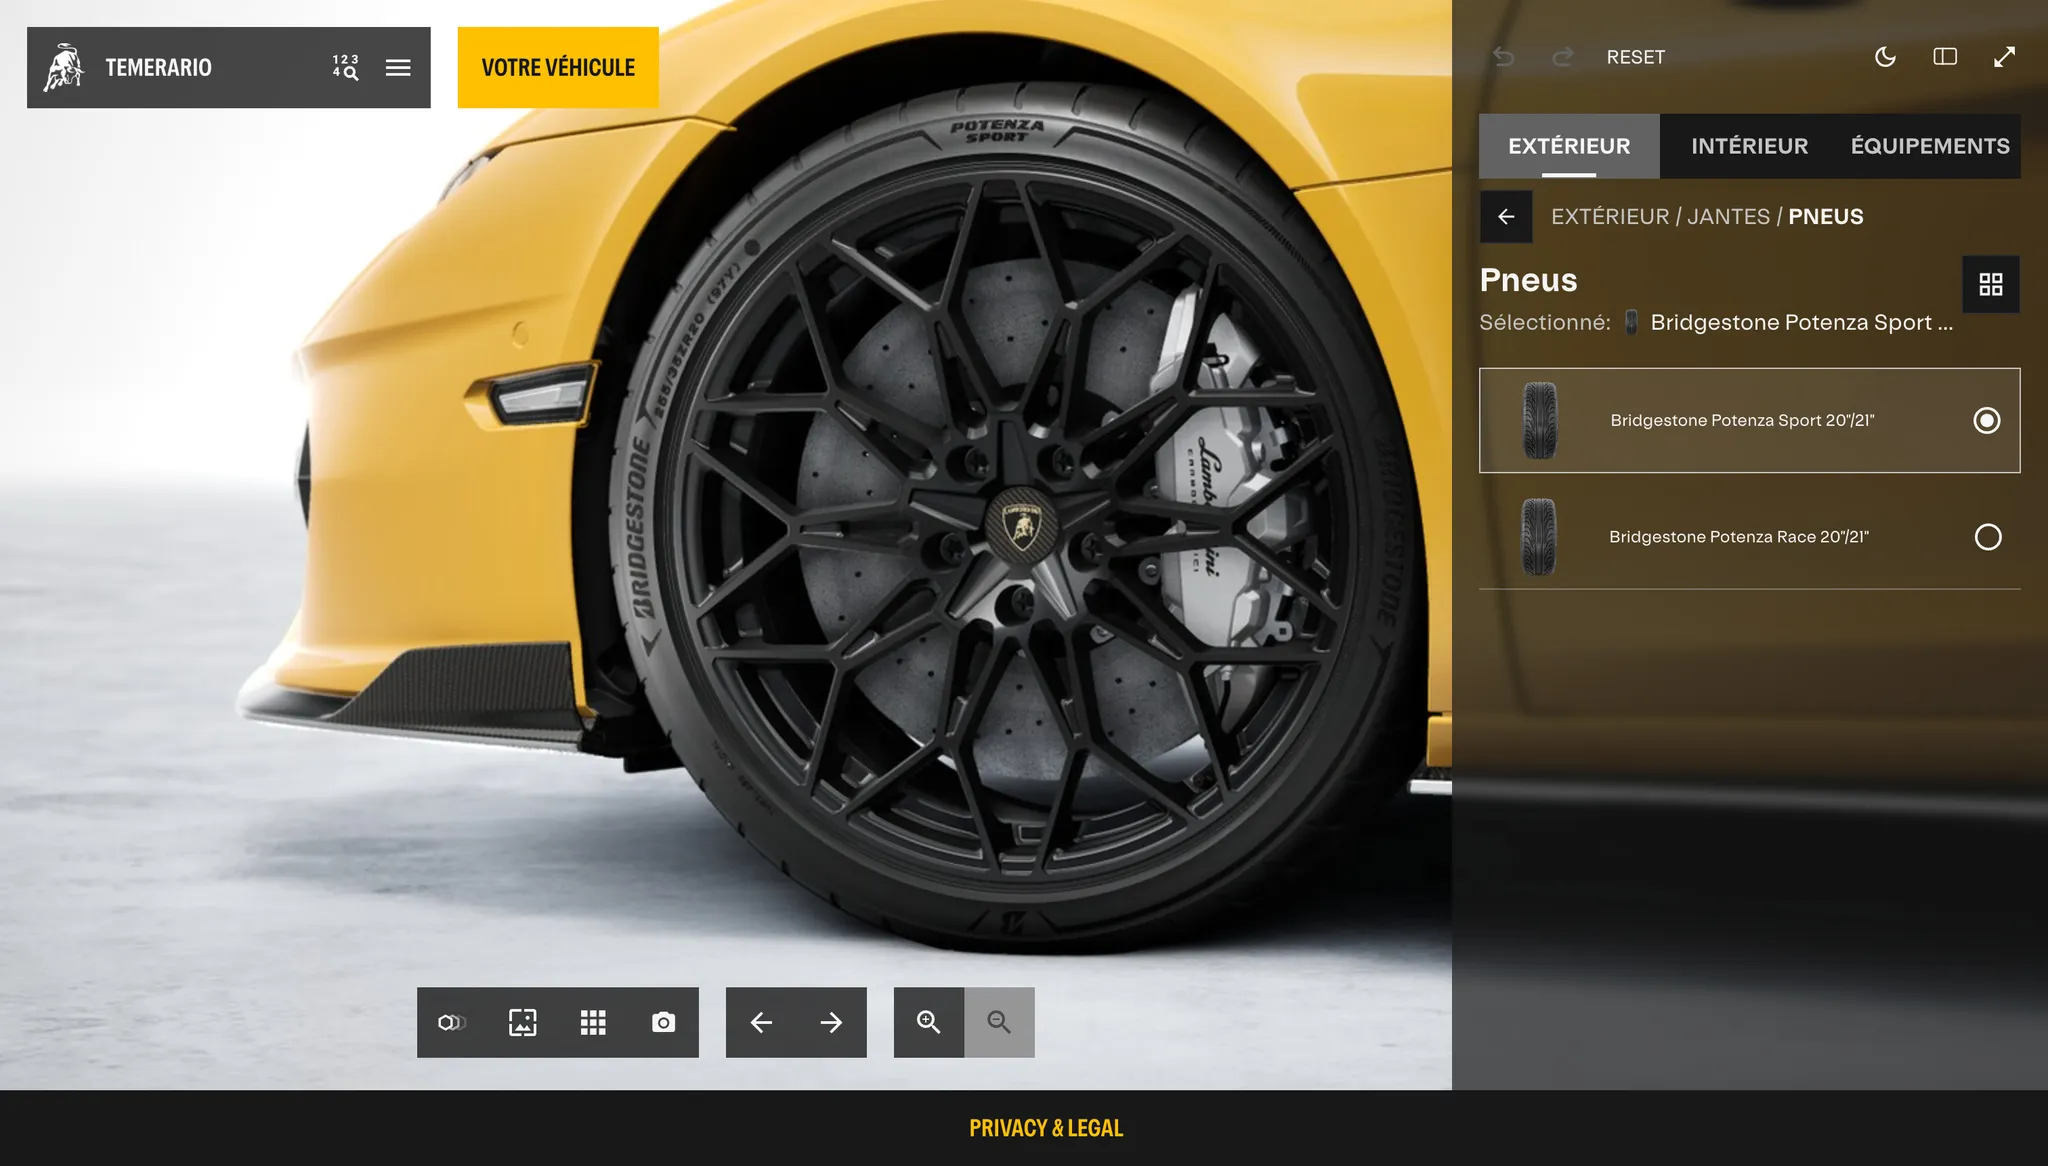2048x1166 pixels.
Task: Click the Votre Véhicule button
Action: 558,67
